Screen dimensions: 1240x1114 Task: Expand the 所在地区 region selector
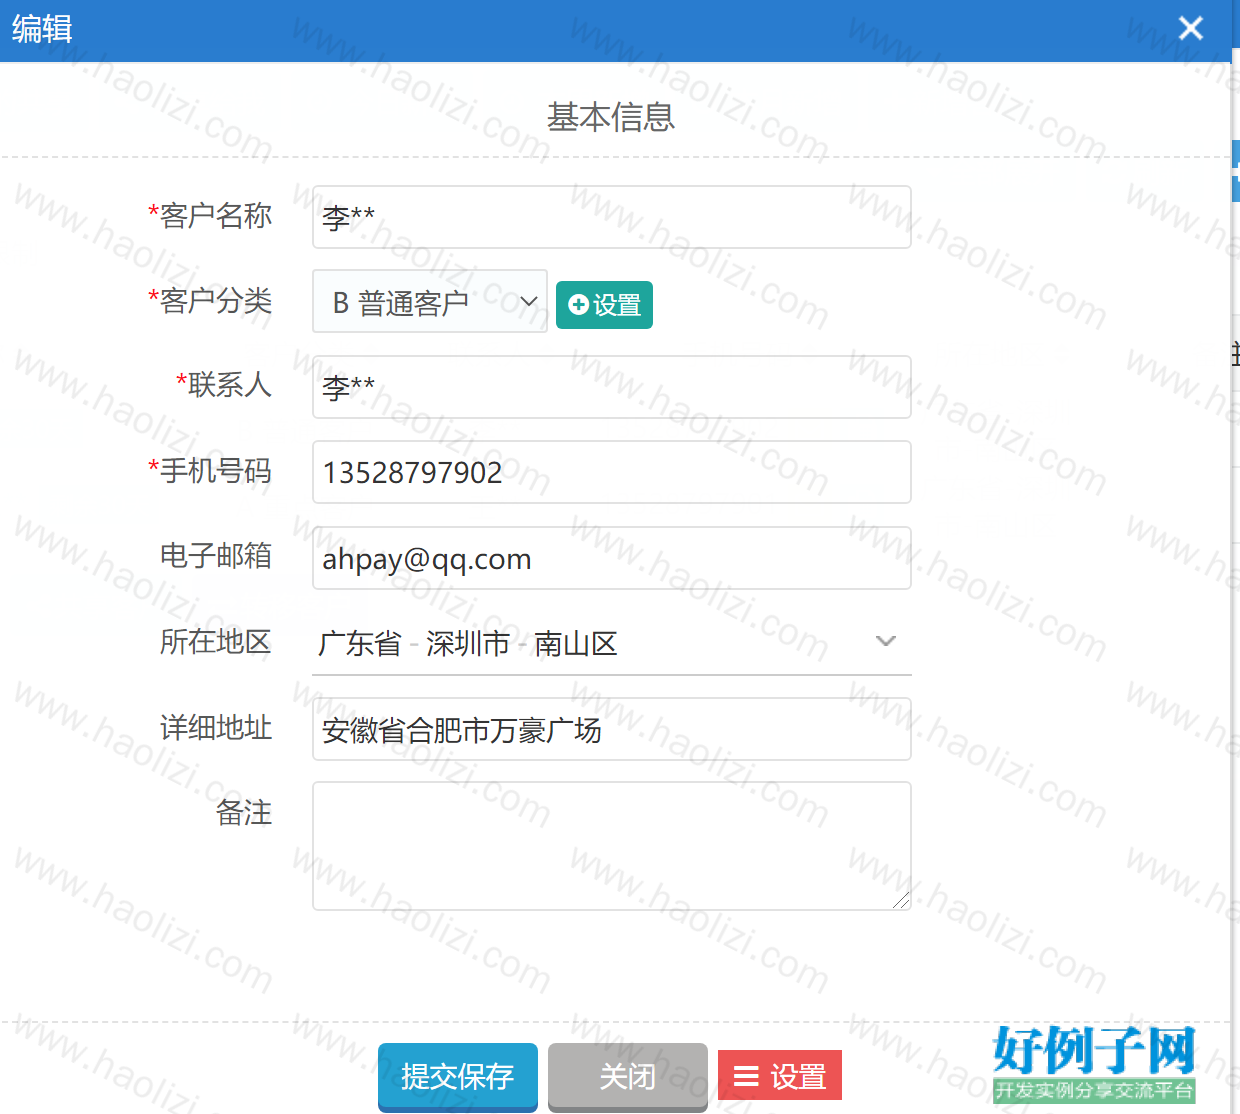coord(611,643)
